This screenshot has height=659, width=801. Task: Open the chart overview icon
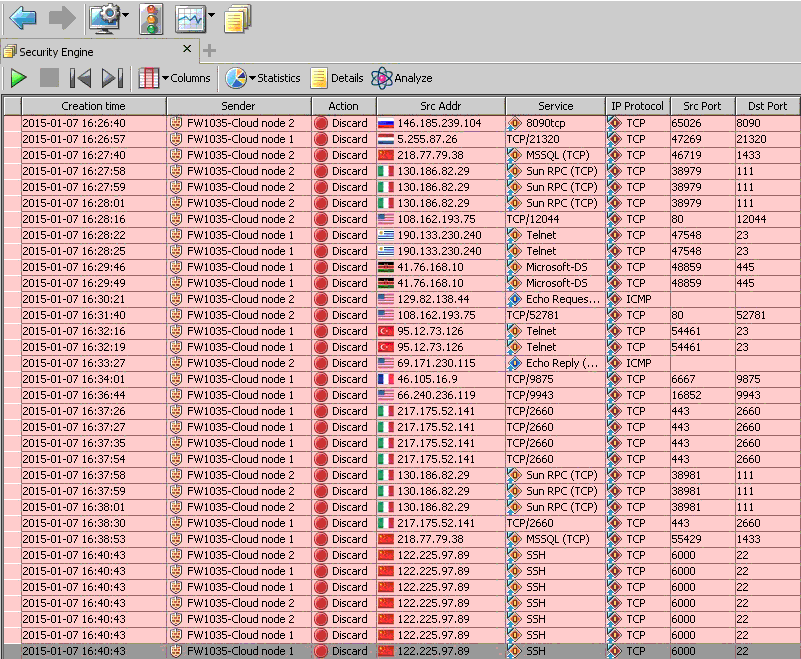tap(190, 19)
